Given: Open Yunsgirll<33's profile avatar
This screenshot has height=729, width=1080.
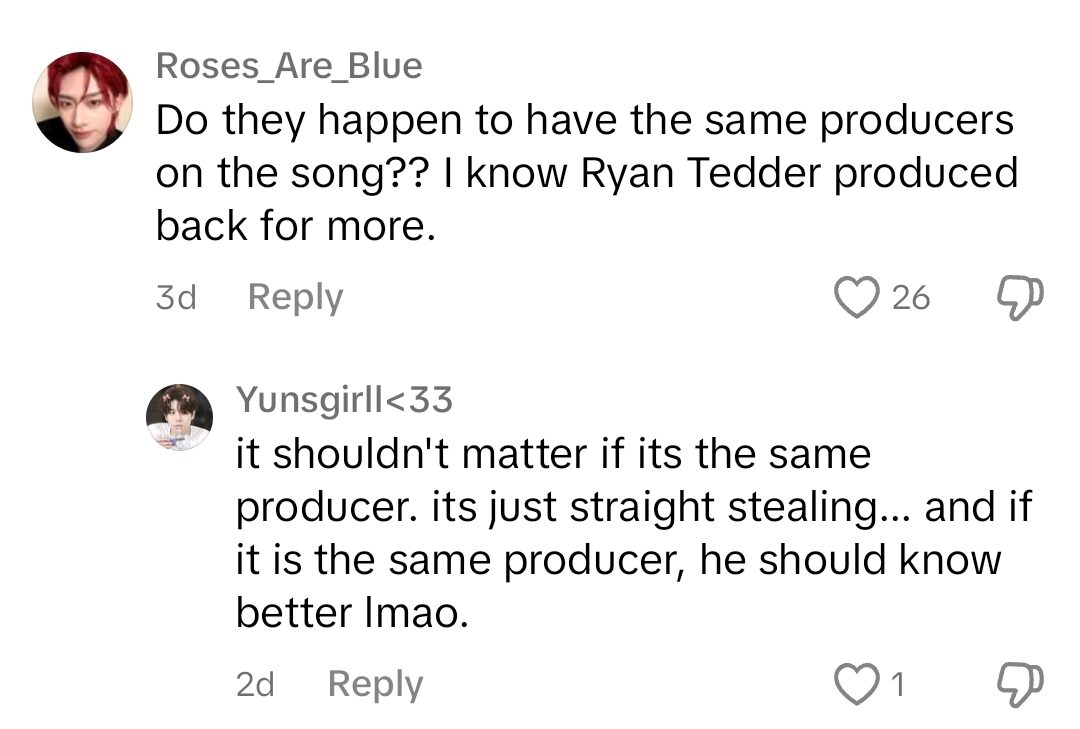Looking at the screenshot, I should [x=180, y=417].
